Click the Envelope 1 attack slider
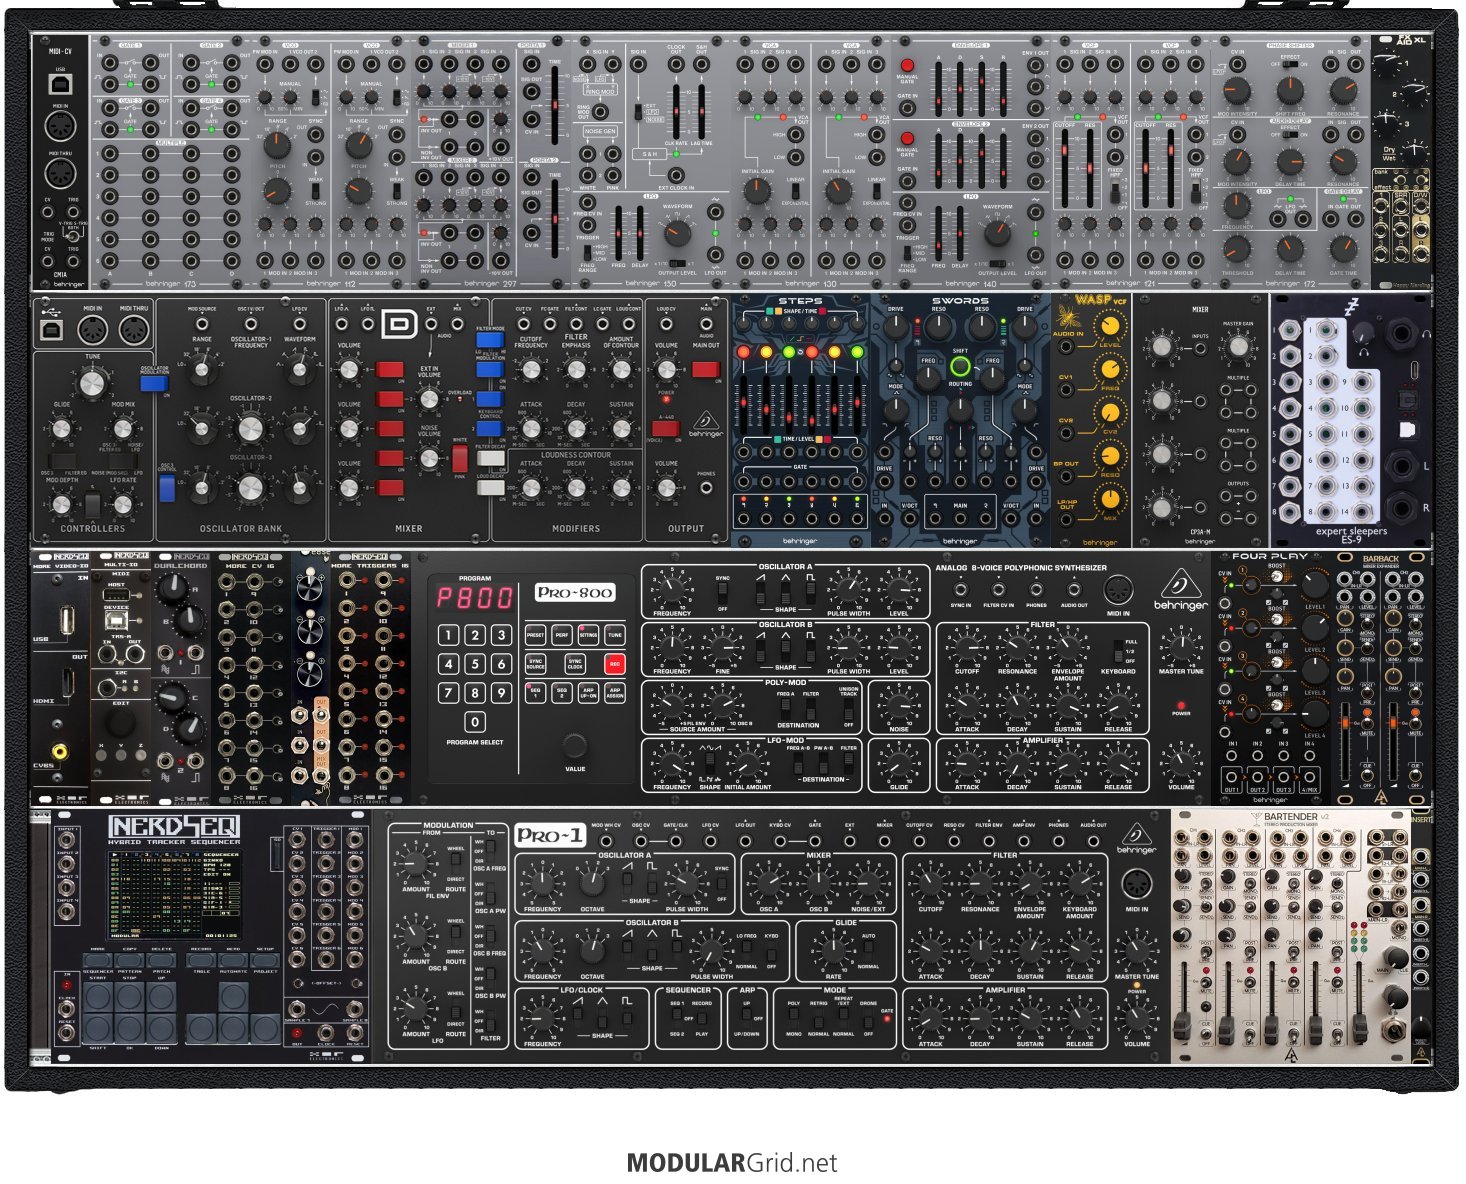1466x1184 pixels. [939, 87]
